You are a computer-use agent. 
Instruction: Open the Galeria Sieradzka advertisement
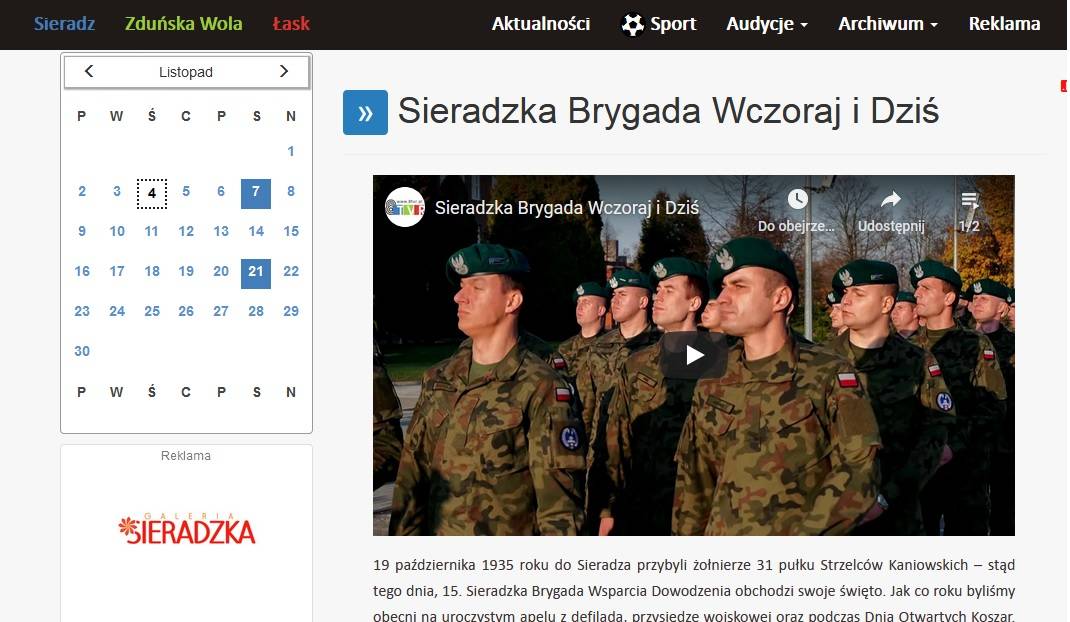point(186,529)
